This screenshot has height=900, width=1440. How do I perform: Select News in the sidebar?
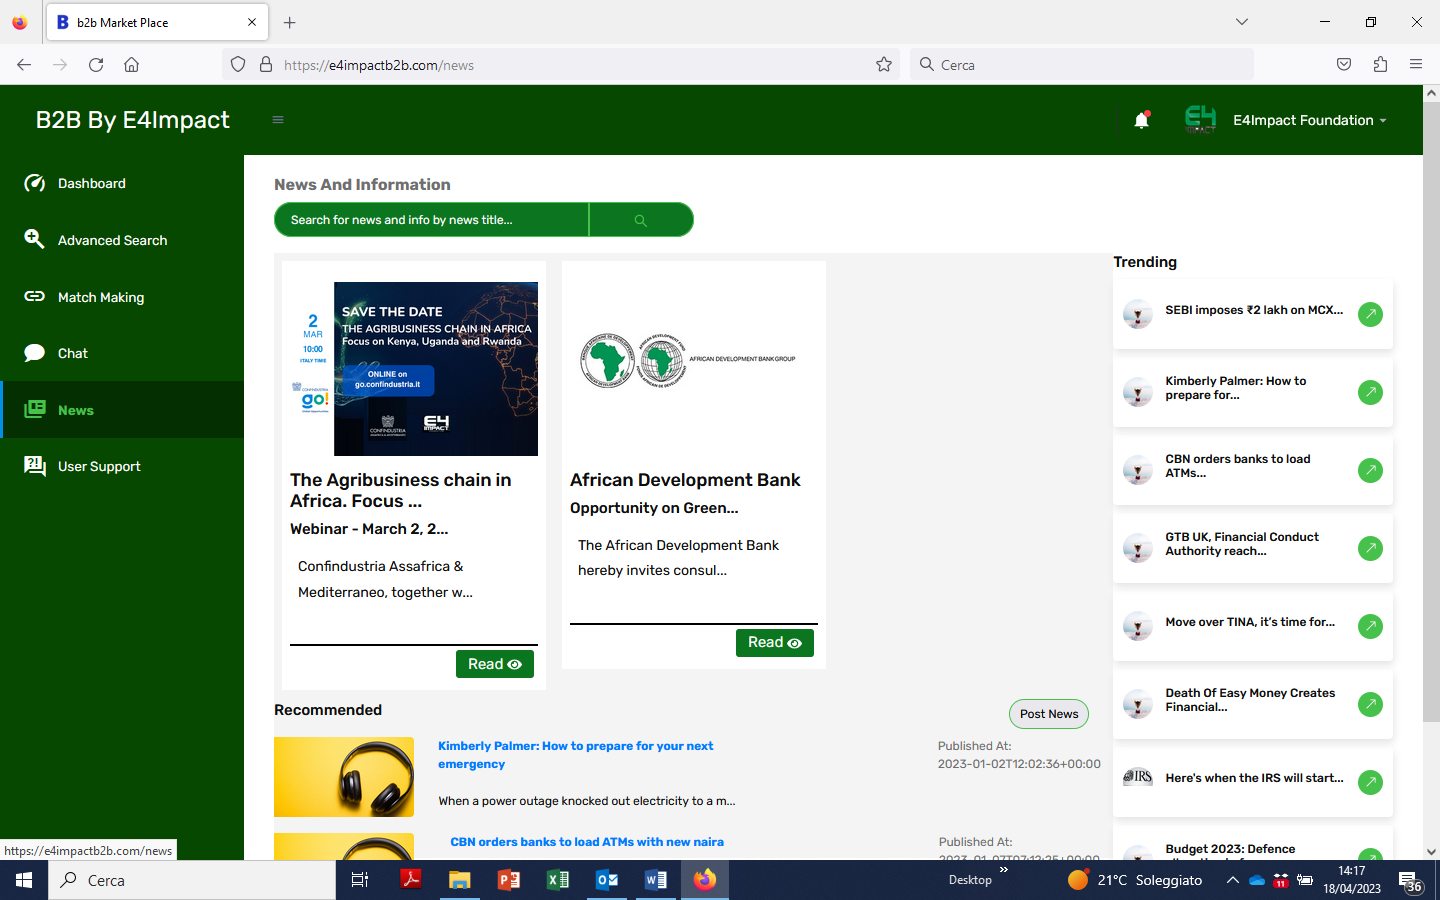point(122,410)
